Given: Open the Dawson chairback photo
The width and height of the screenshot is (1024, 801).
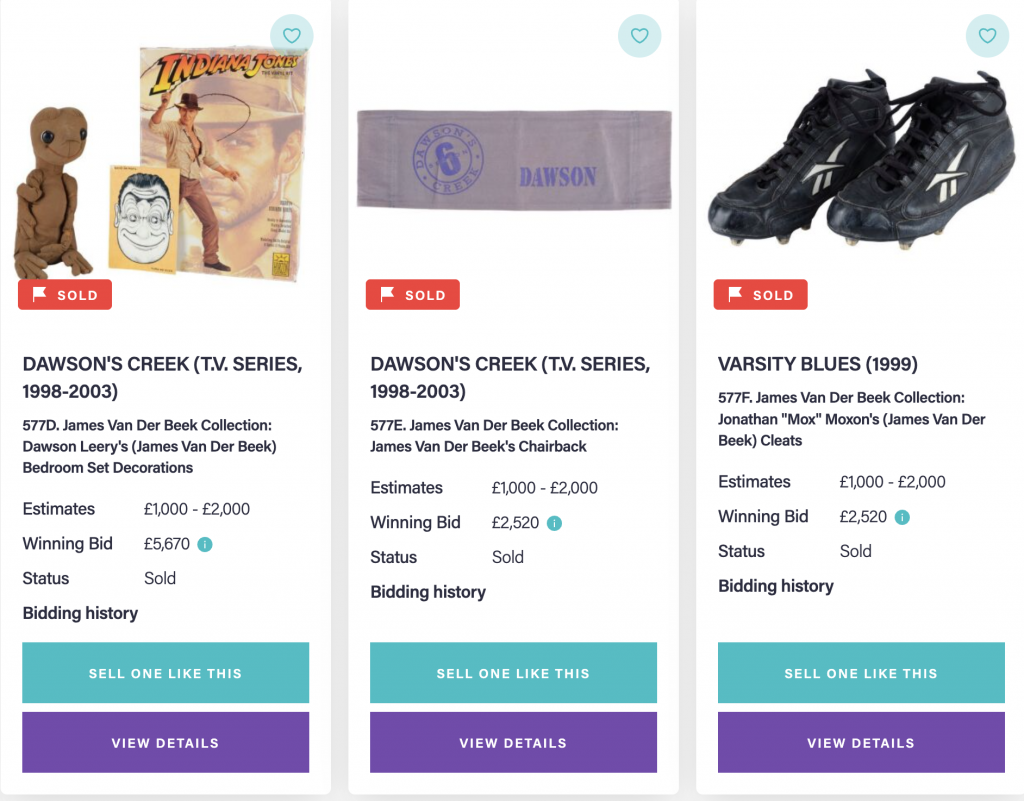Looking at the screenshot, I should point(513,160).
